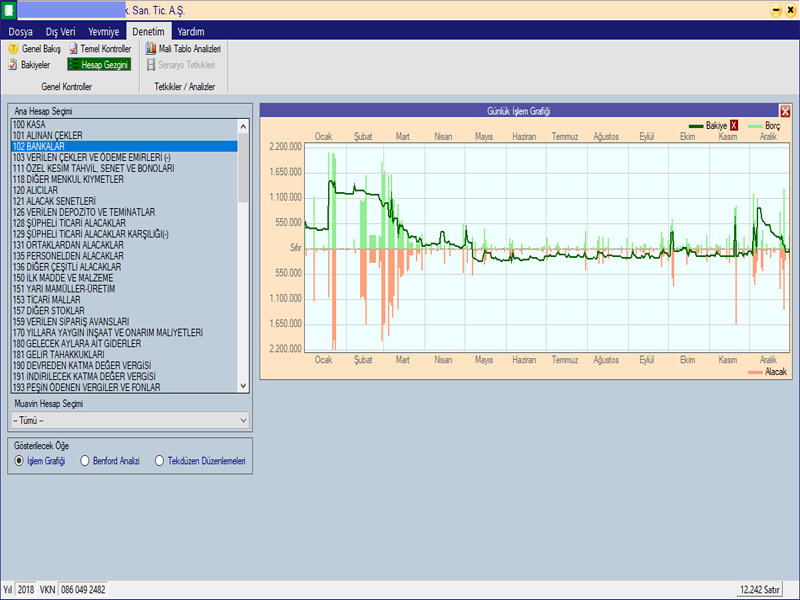
Task: Open Genel Bakış overview icon
Action: 13,48
